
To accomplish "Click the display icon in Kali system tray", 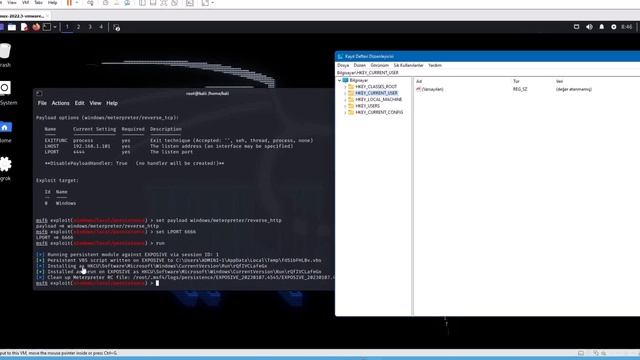I will click(x=576, y=27).
